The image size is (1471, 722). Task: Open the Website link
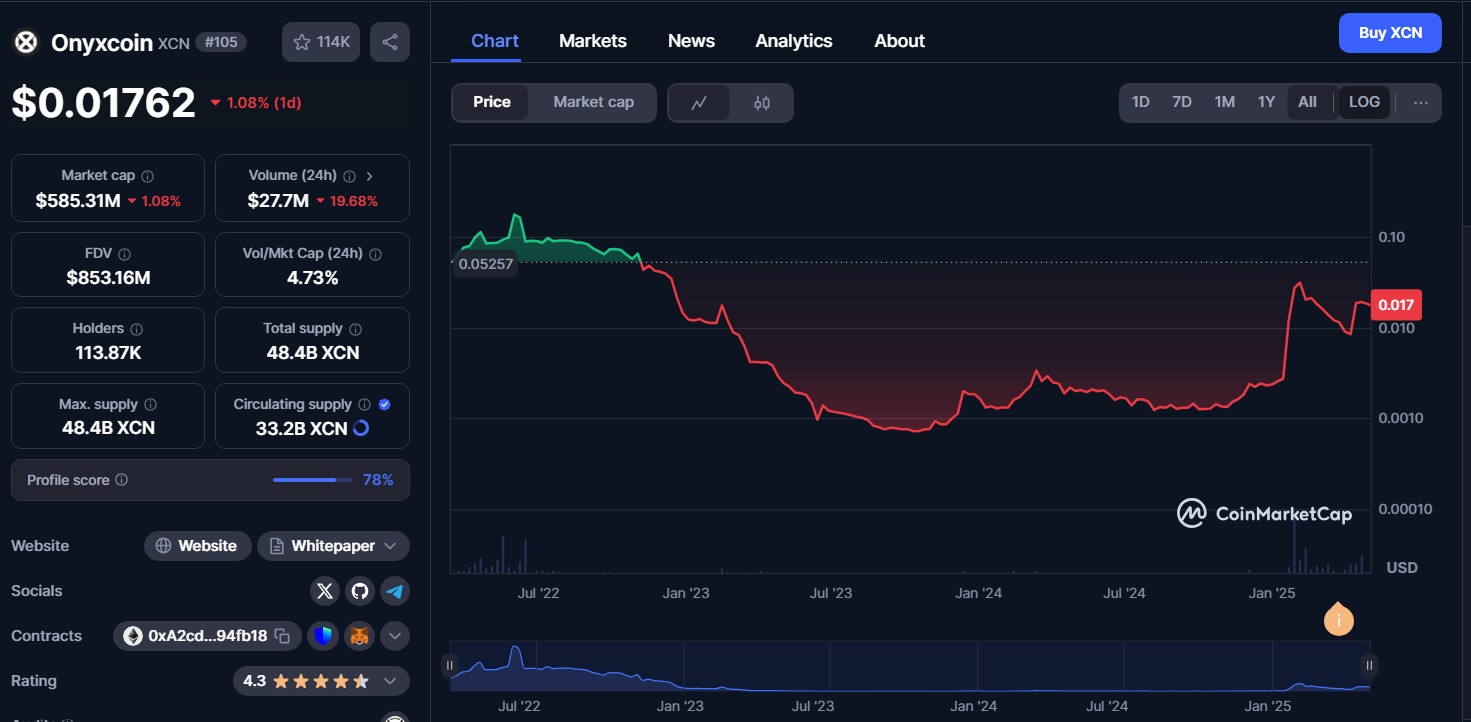pyautogui.click(x=198, y=546)
